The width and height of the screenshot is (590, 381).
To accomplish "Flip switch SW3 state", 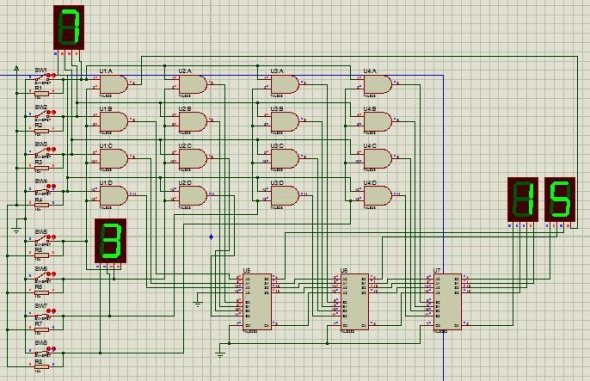I will tap(45, 151).
